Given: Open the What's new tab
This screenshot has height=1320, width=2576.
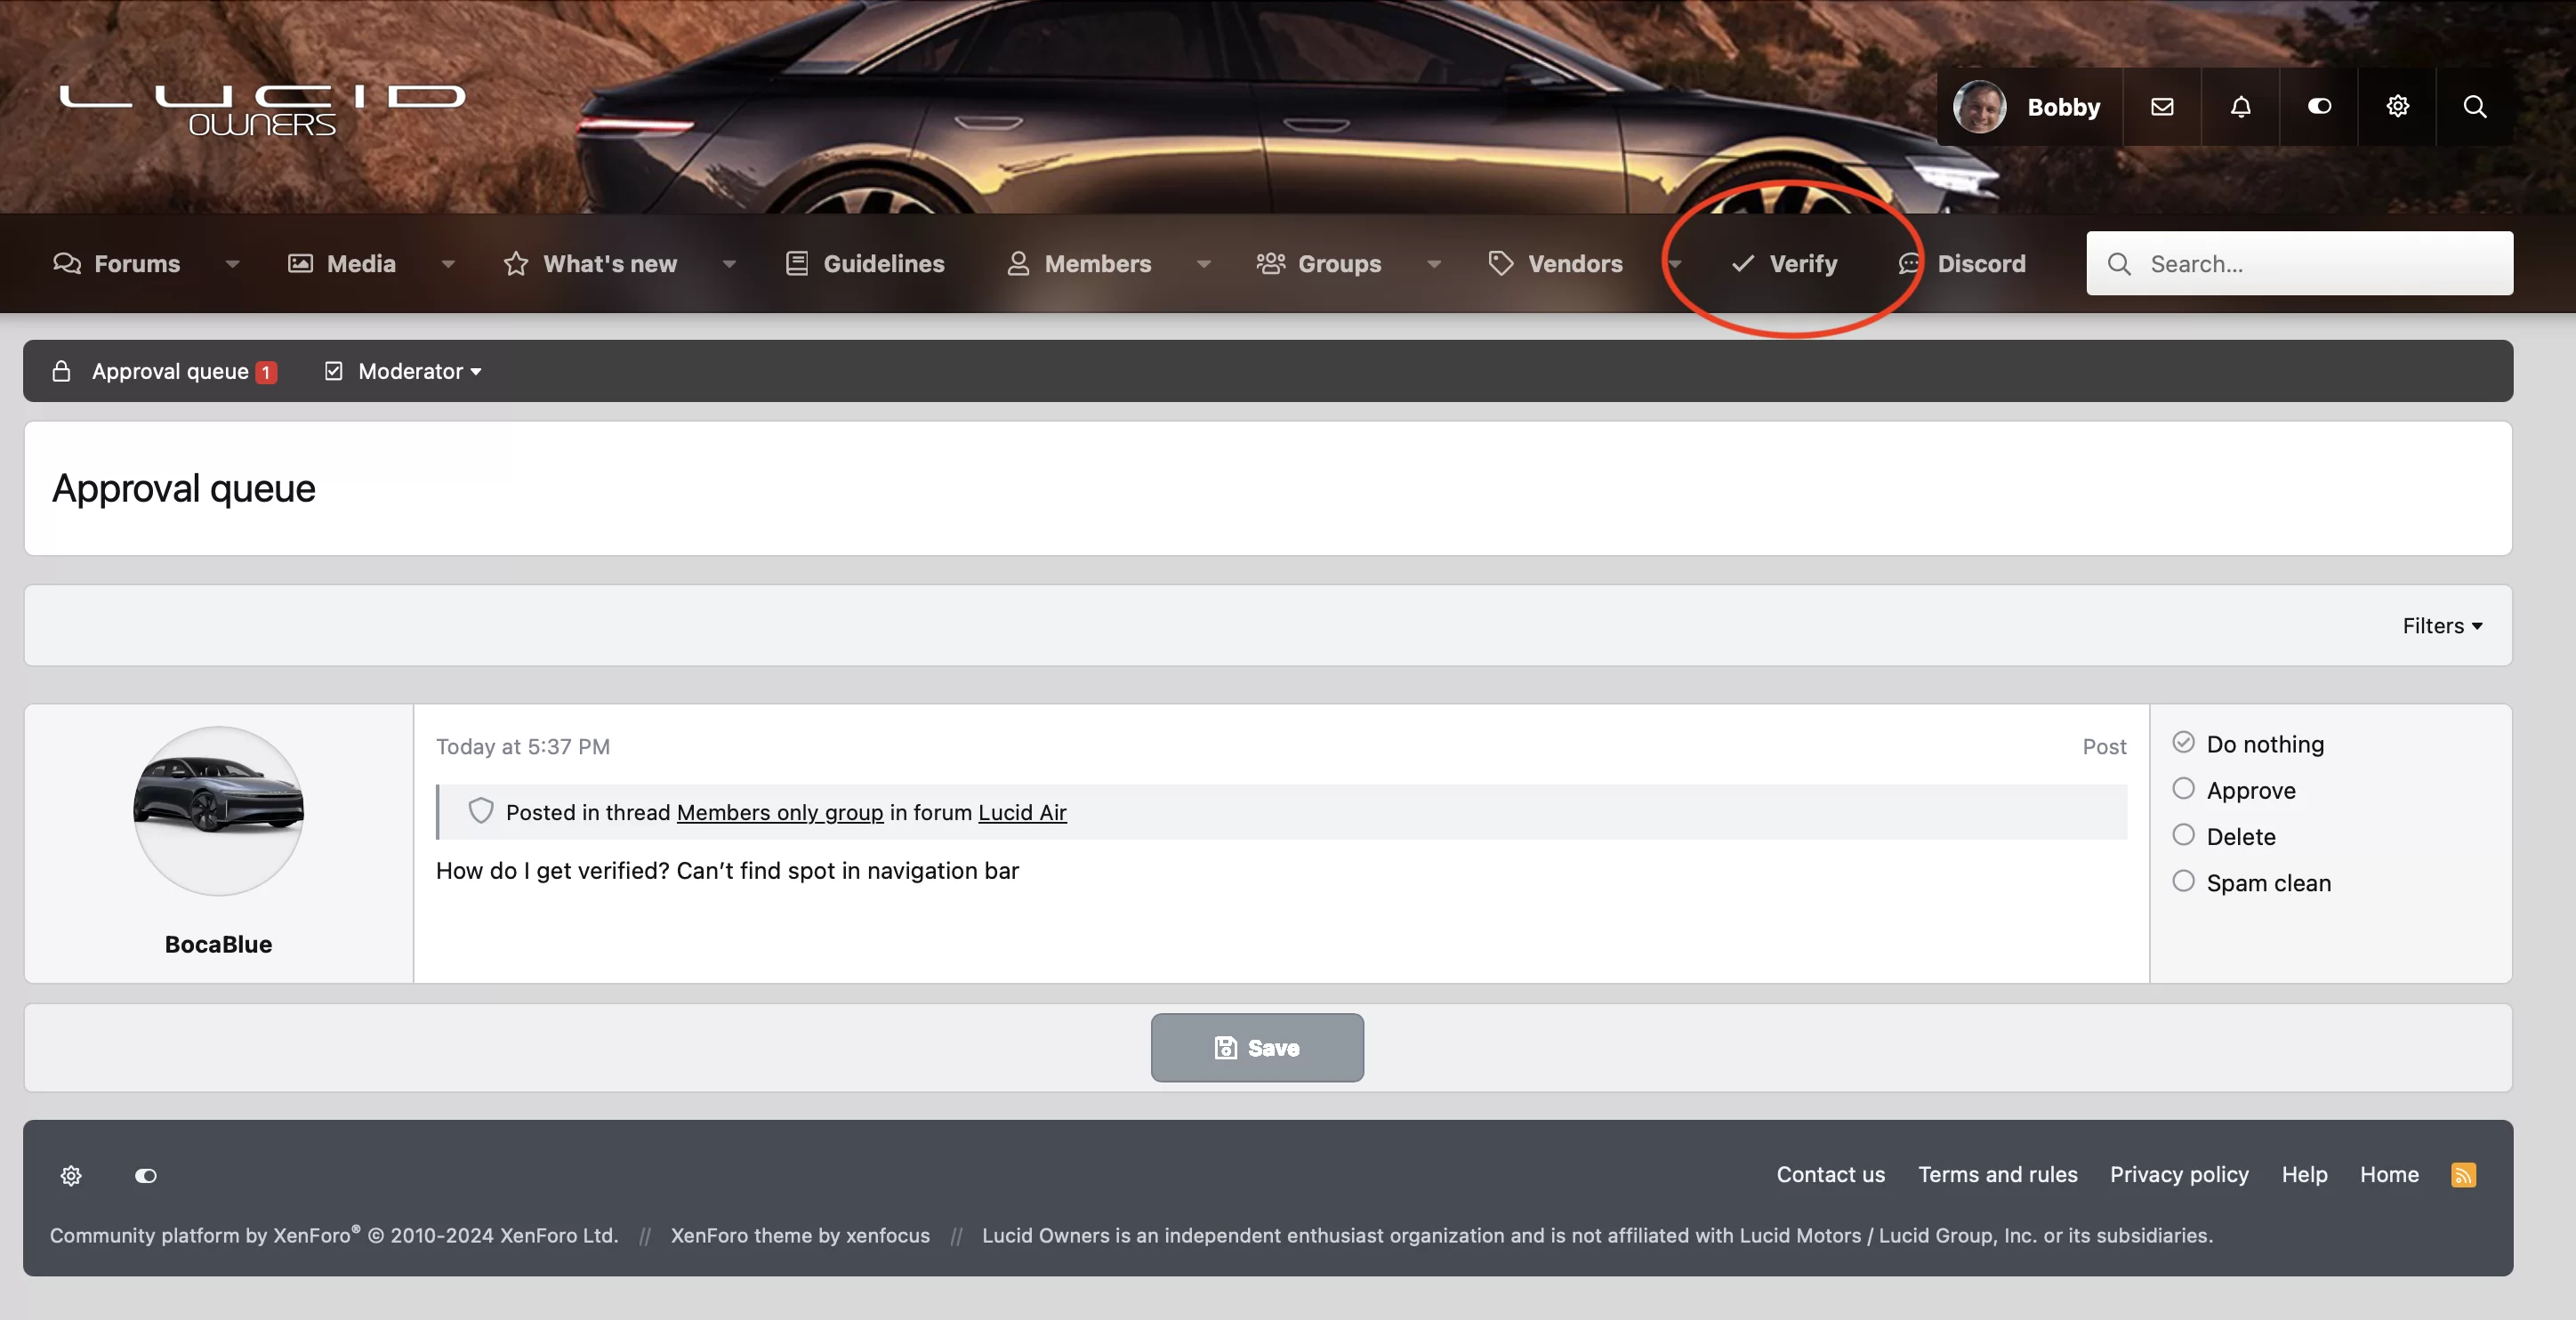Looking at the screenshot, I should (x=590, y=263).
